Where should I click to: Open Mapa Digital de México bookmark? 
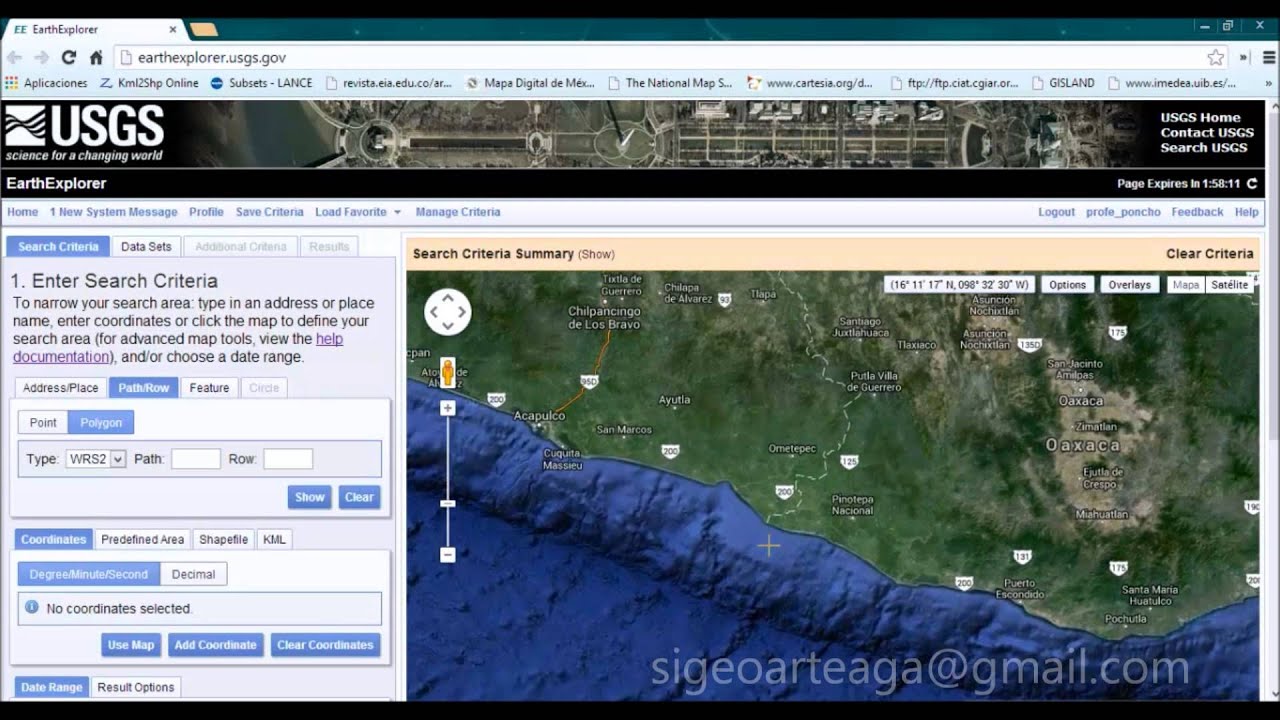pyautogui.click(x=530, y=83)
